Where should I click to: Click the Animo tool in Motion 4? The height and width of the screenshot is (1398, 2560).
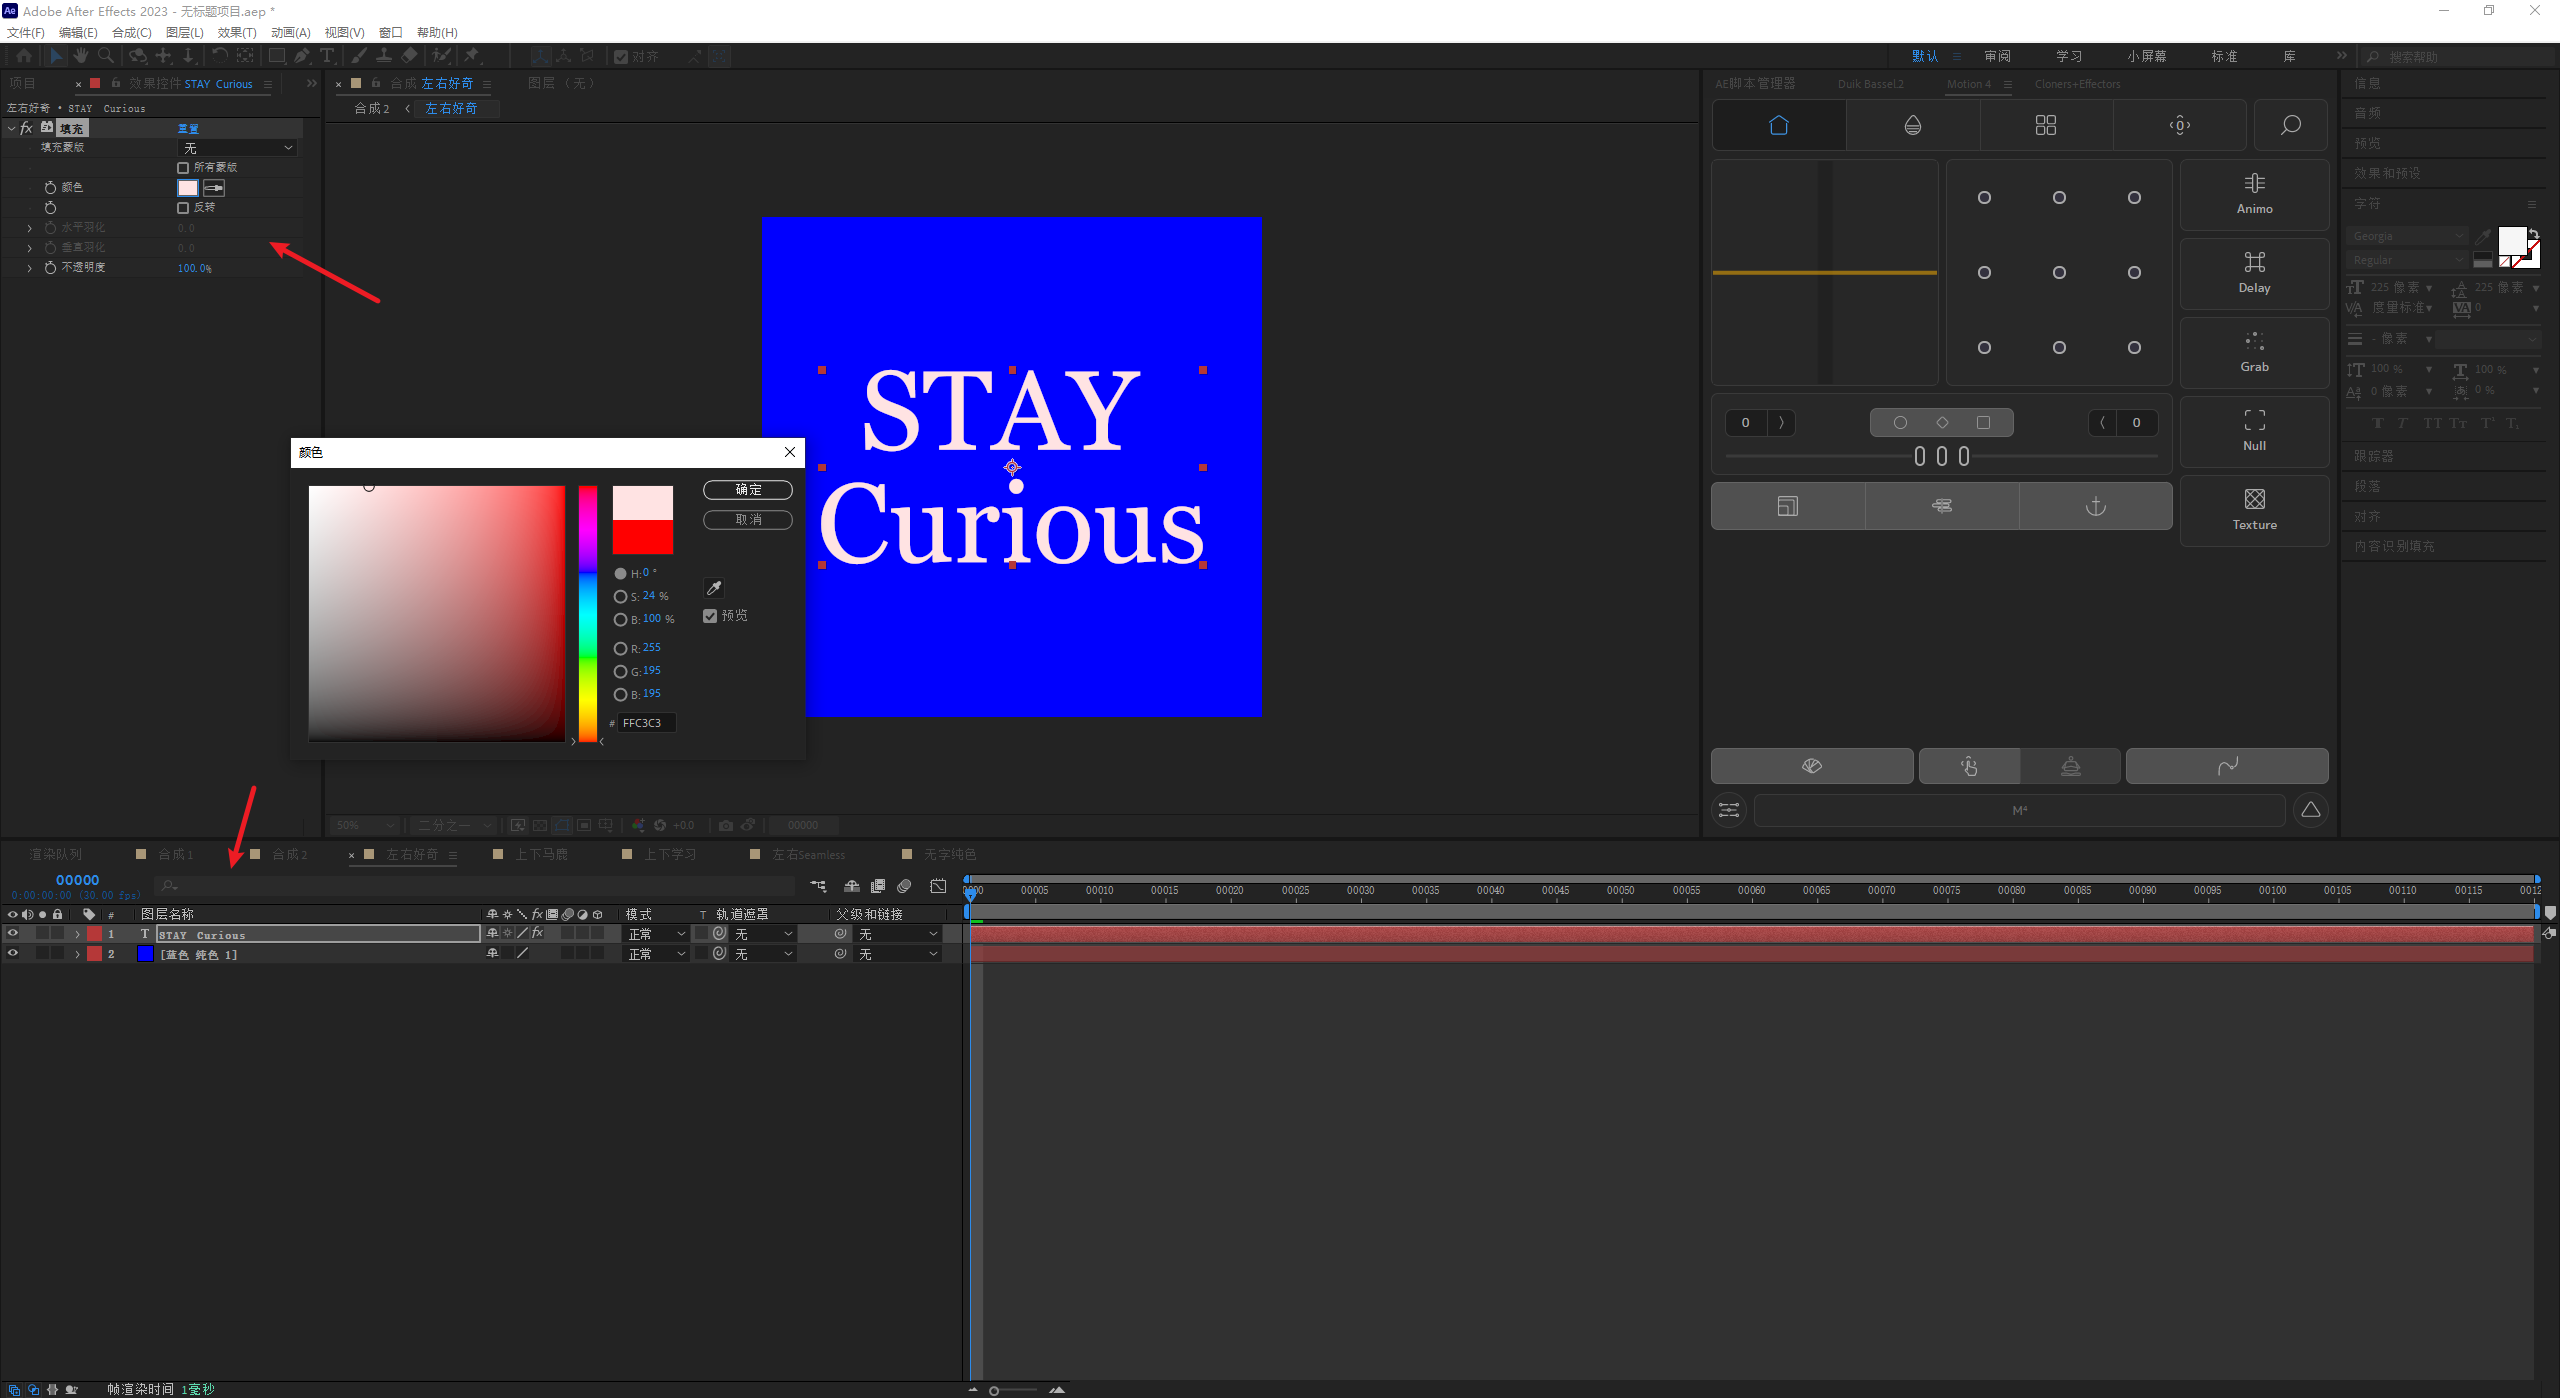[2254, 193]
